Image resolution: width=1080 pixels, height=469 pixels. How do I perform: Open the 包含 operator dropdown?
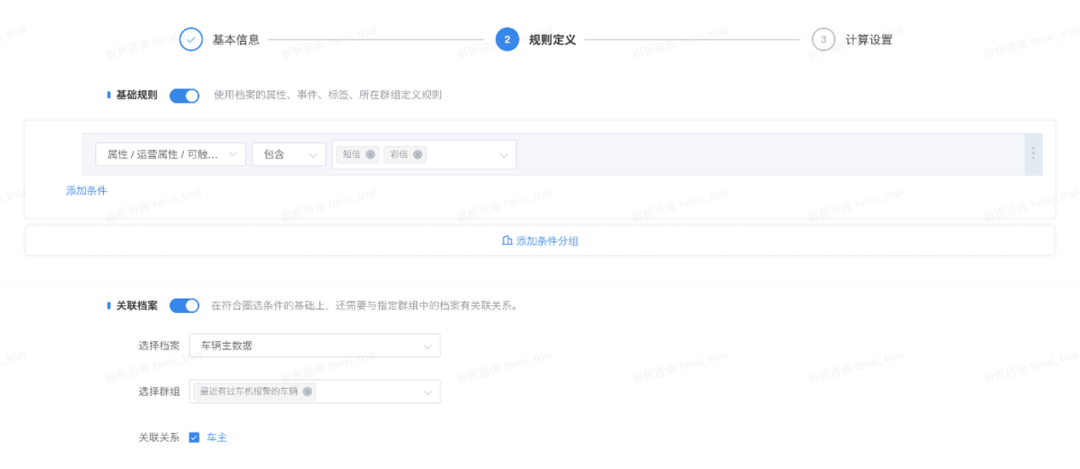[289, 154]
